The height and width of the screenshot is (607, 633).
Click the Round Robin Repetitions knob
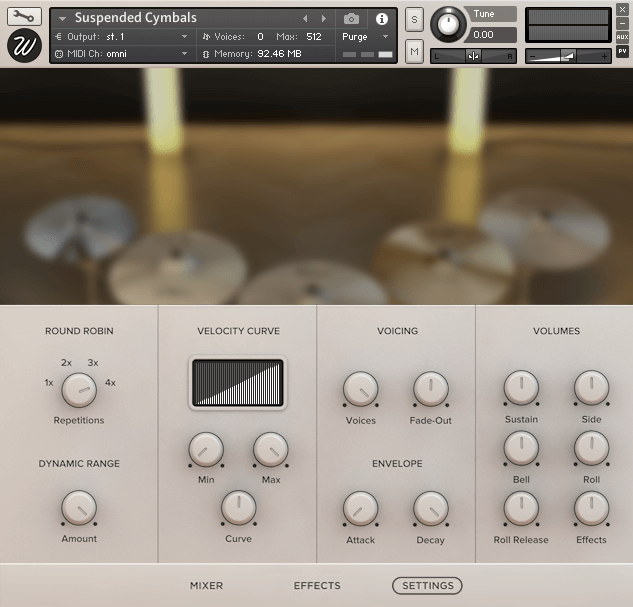point(79,390)
